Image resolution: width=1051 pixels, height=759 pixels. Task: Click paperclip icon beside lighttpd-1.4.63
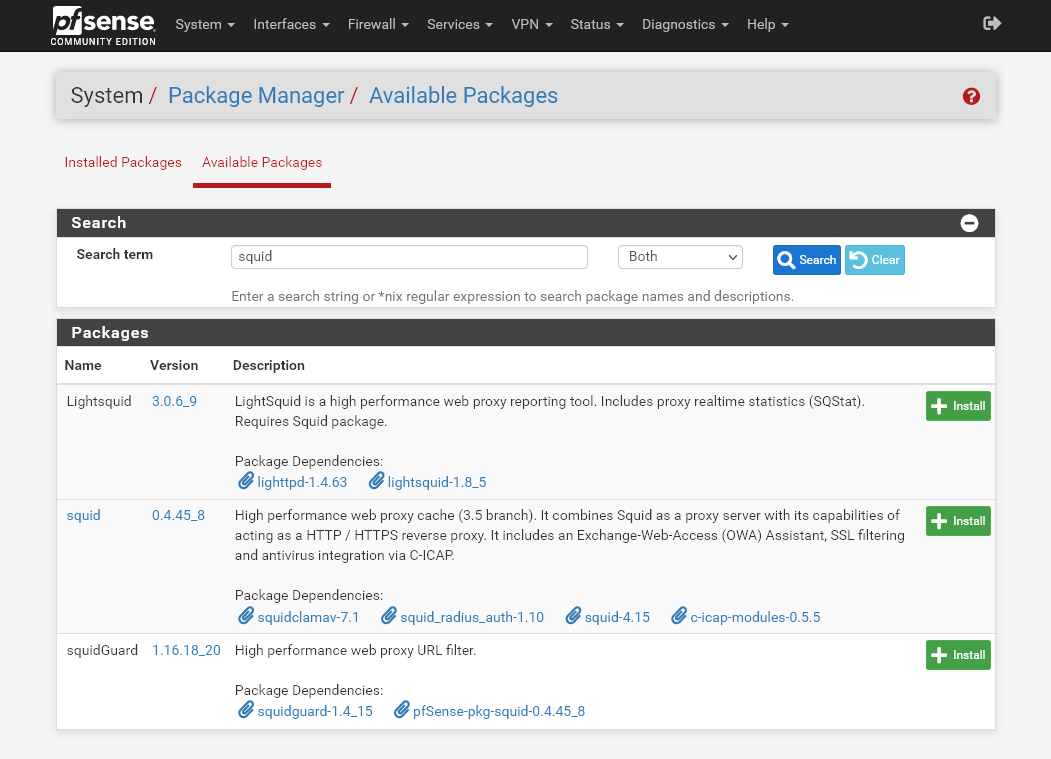click(245, 482)
